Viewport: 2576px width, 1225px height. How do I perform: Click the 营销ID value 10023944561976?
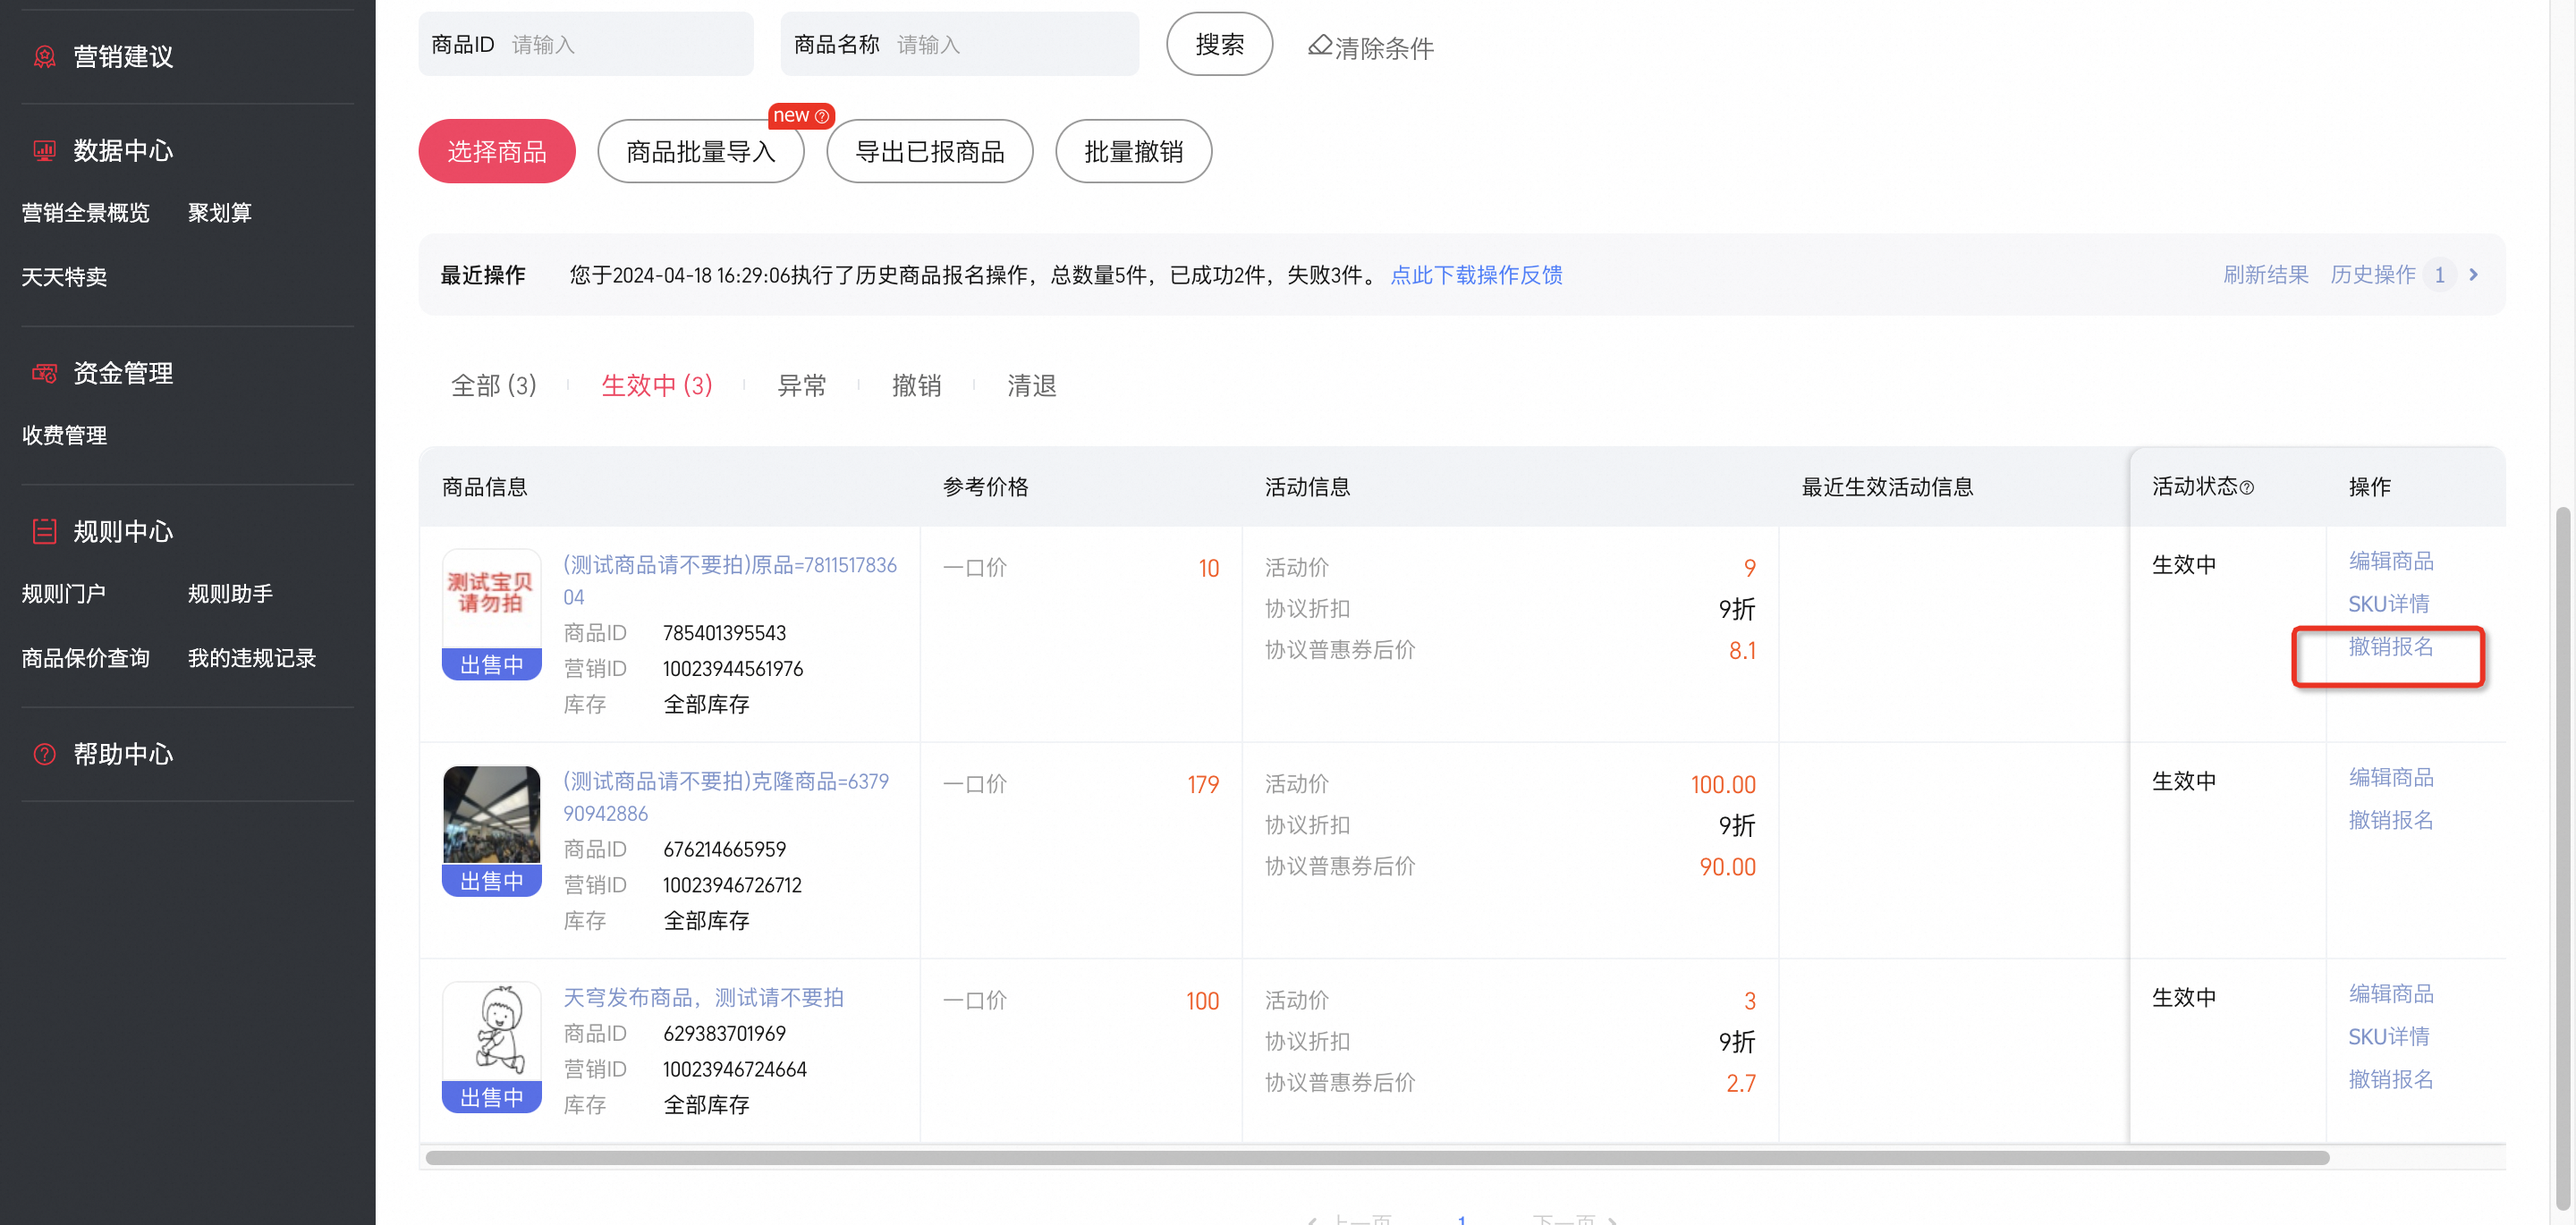click(x=733, y=669)
